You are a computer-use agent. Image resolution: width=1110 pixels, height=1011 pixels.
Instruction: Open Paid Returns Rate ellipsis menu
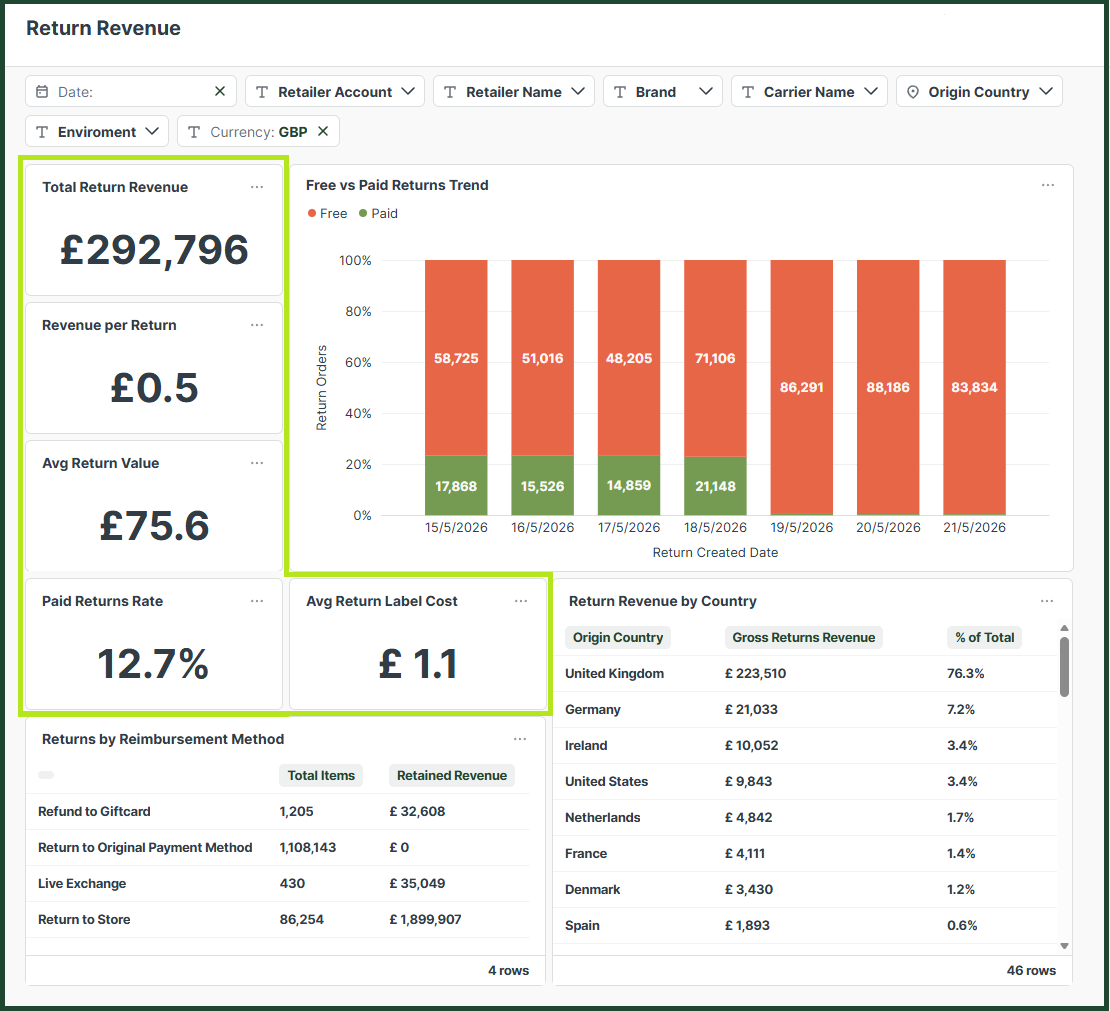point(257,601)
